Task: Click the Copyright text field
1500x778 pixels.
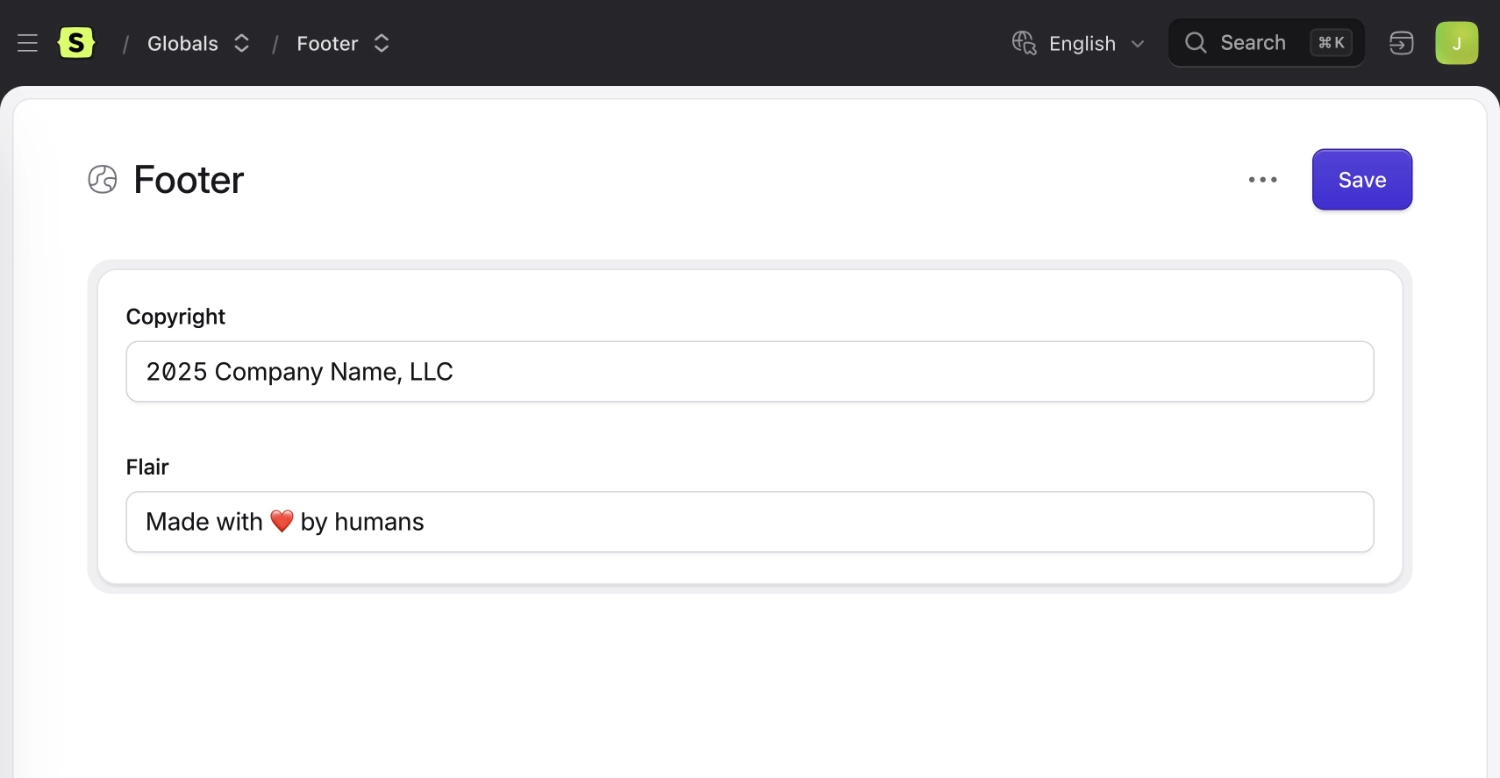Action: pyautogui.click(x=750, y=371)
